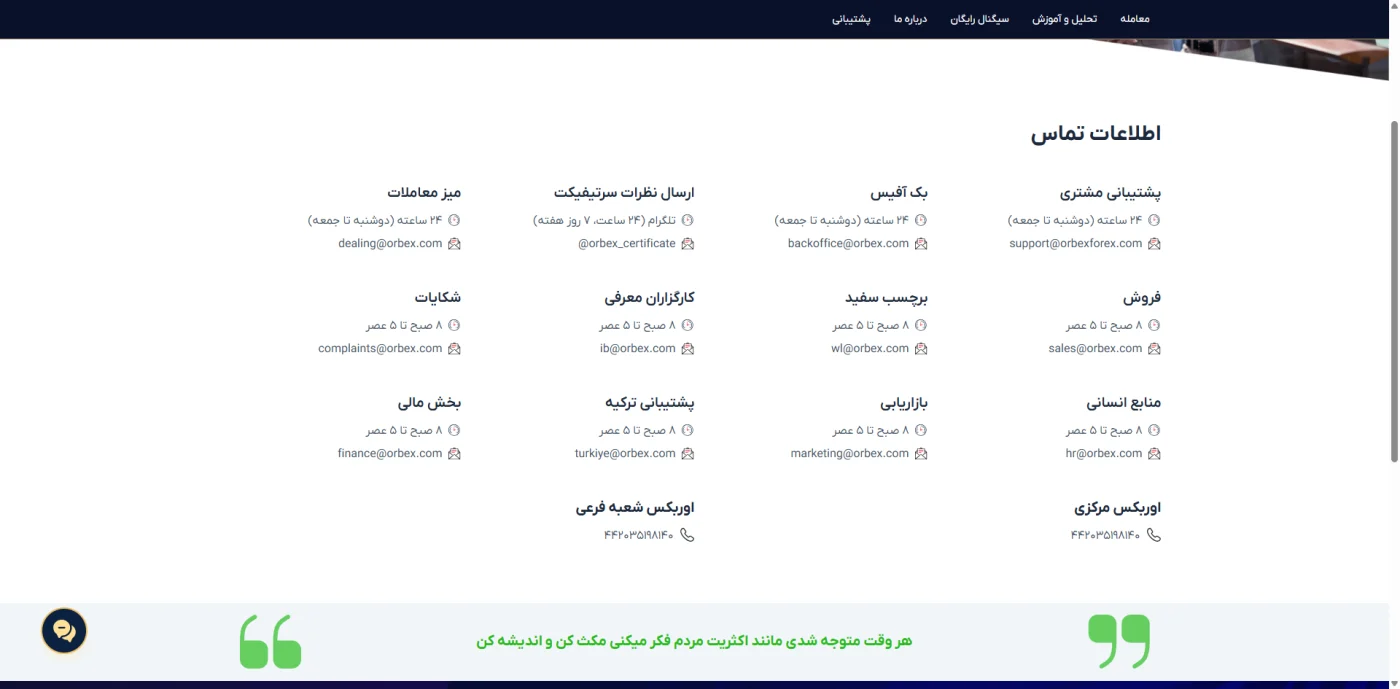Open the تحلیل و آموزش menu

click(1065, 19)
